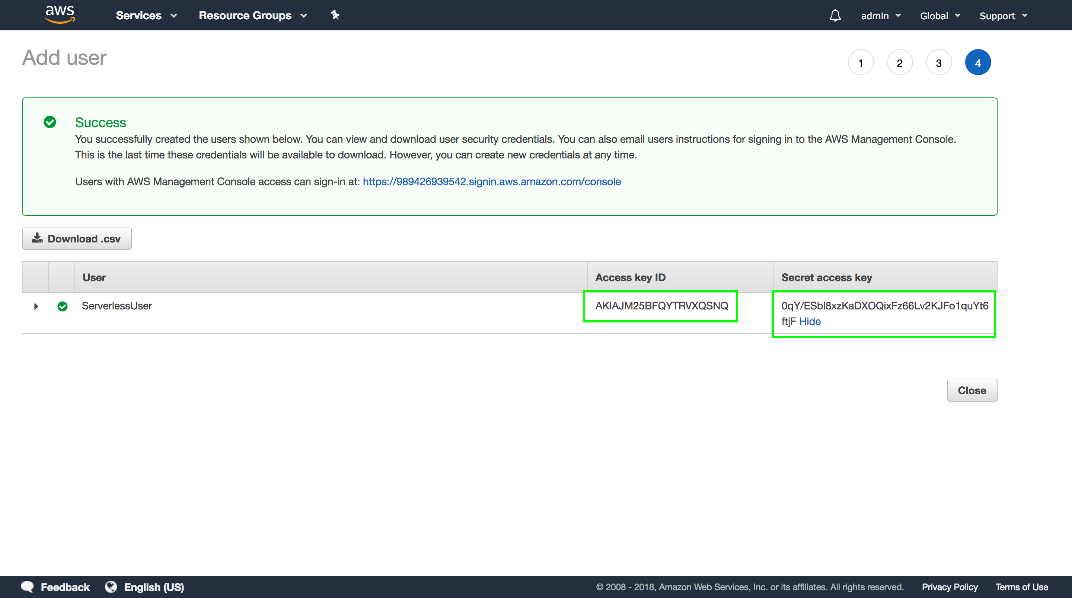Open the notifications bell
Viewport: 1072px width, 598px height.
coord(835,15)
